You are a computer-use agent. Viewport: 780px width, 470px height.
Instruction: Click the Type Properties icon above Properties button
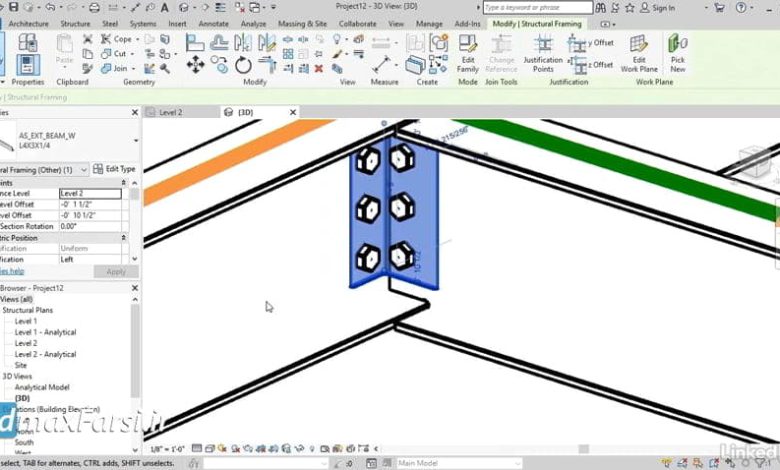[x=28, y=43]
